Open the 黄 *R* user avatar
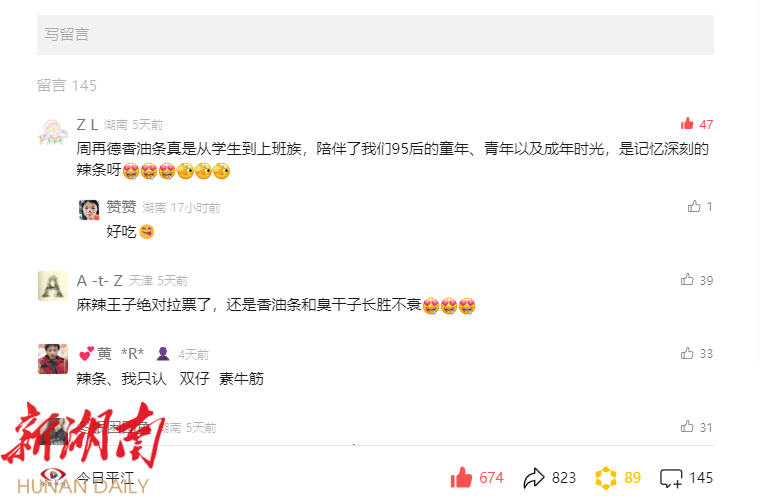Screen dimensions: 760x496 (53, 359)
